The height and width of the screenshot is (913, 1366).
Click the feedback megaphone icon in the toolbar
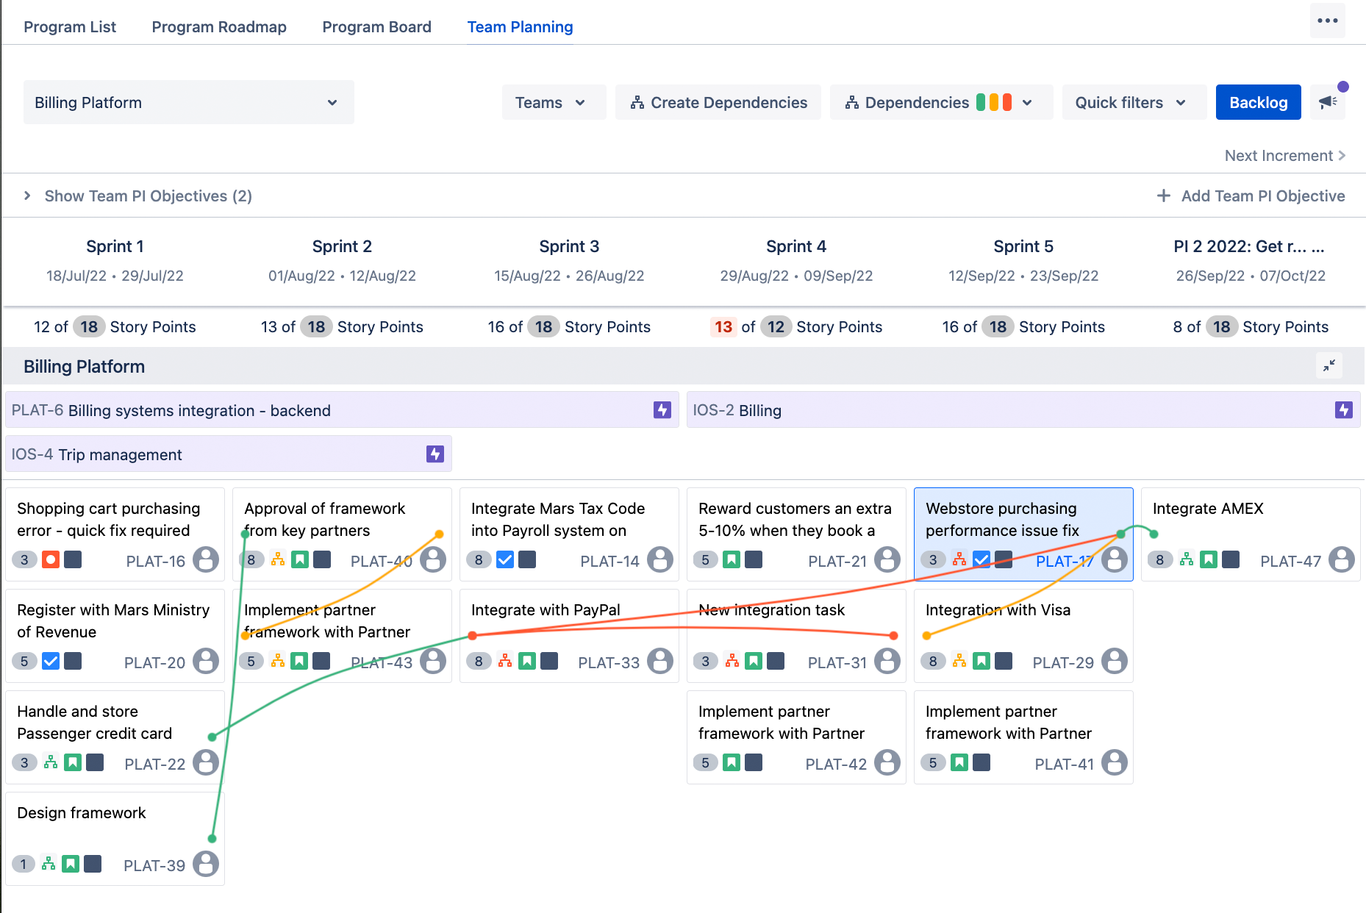tap(1327, 101)
